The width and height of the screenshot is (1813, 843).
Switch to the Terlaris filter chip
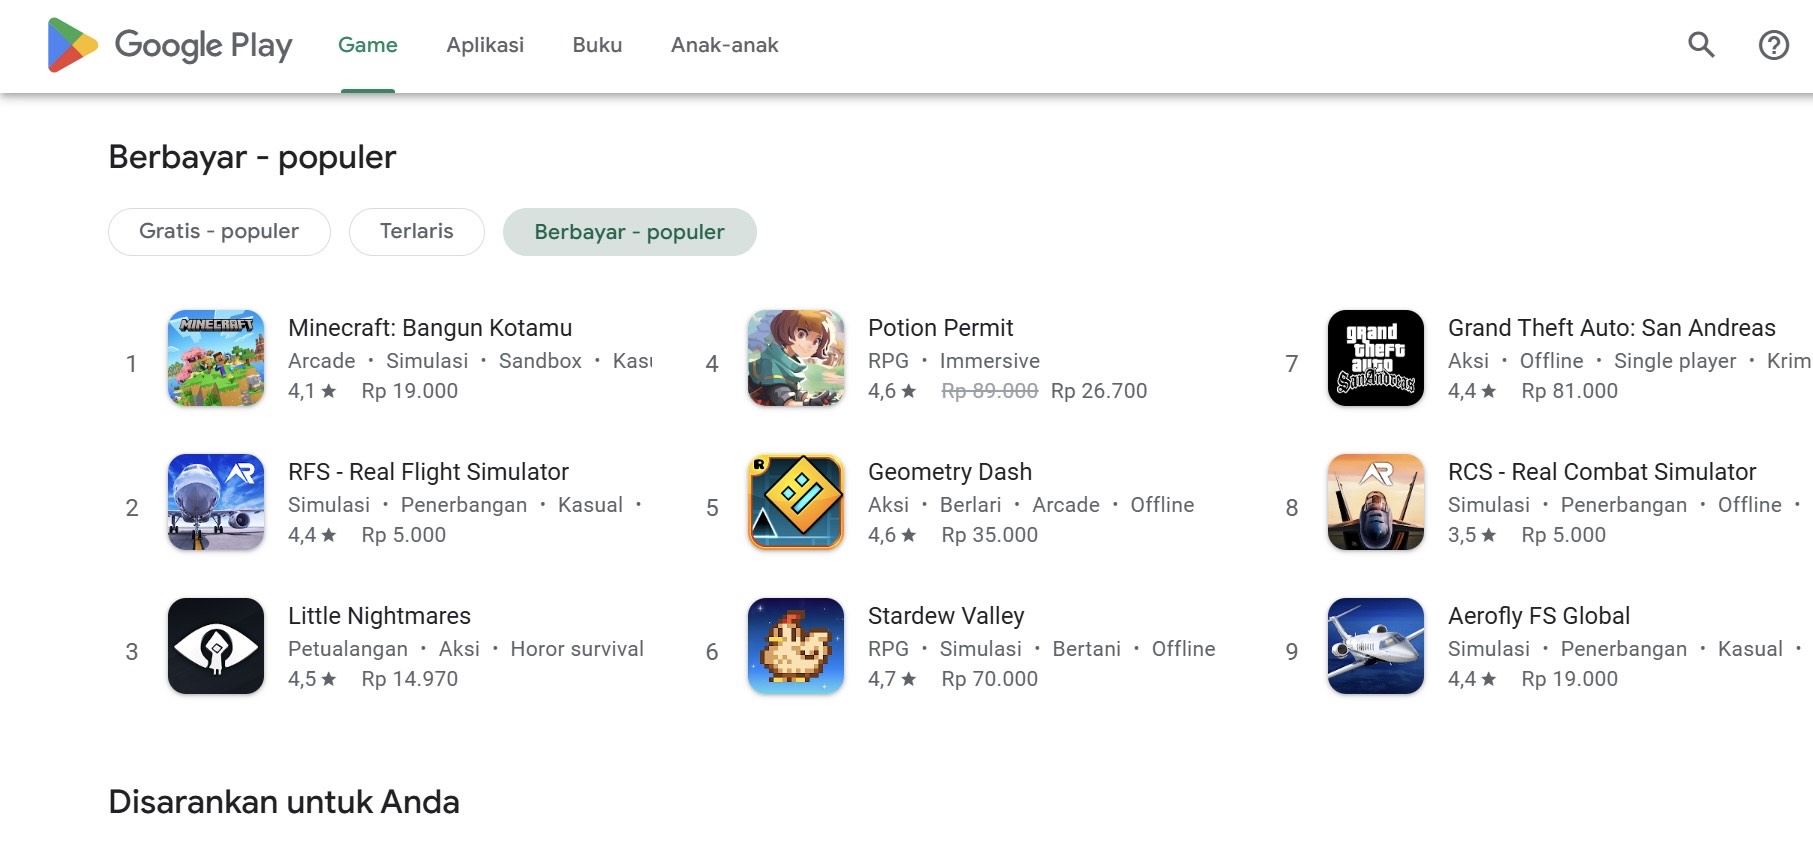click(x=416, y=232)
